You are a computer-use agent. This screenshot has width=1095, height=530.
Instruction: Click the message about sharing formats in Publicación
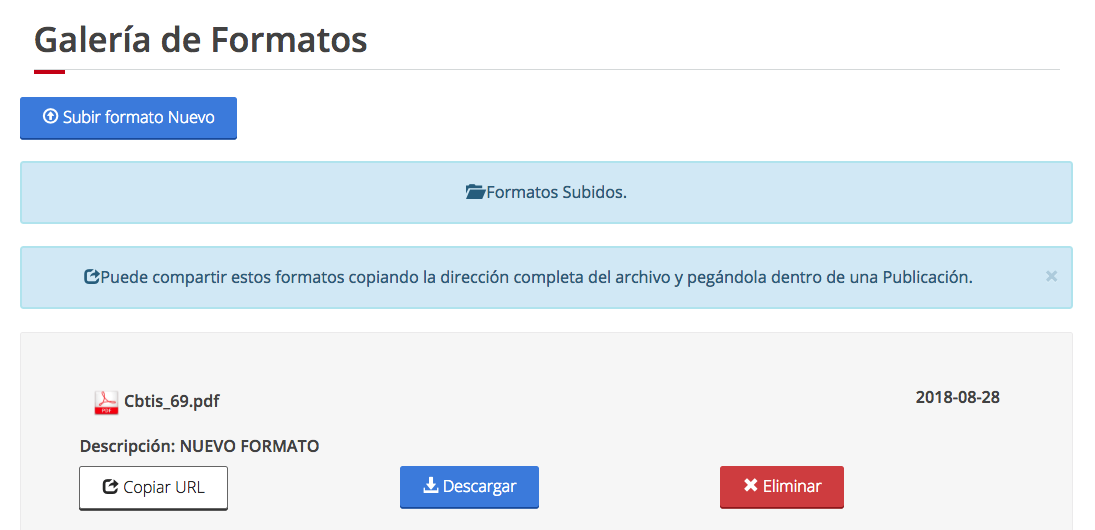(536, 278)
